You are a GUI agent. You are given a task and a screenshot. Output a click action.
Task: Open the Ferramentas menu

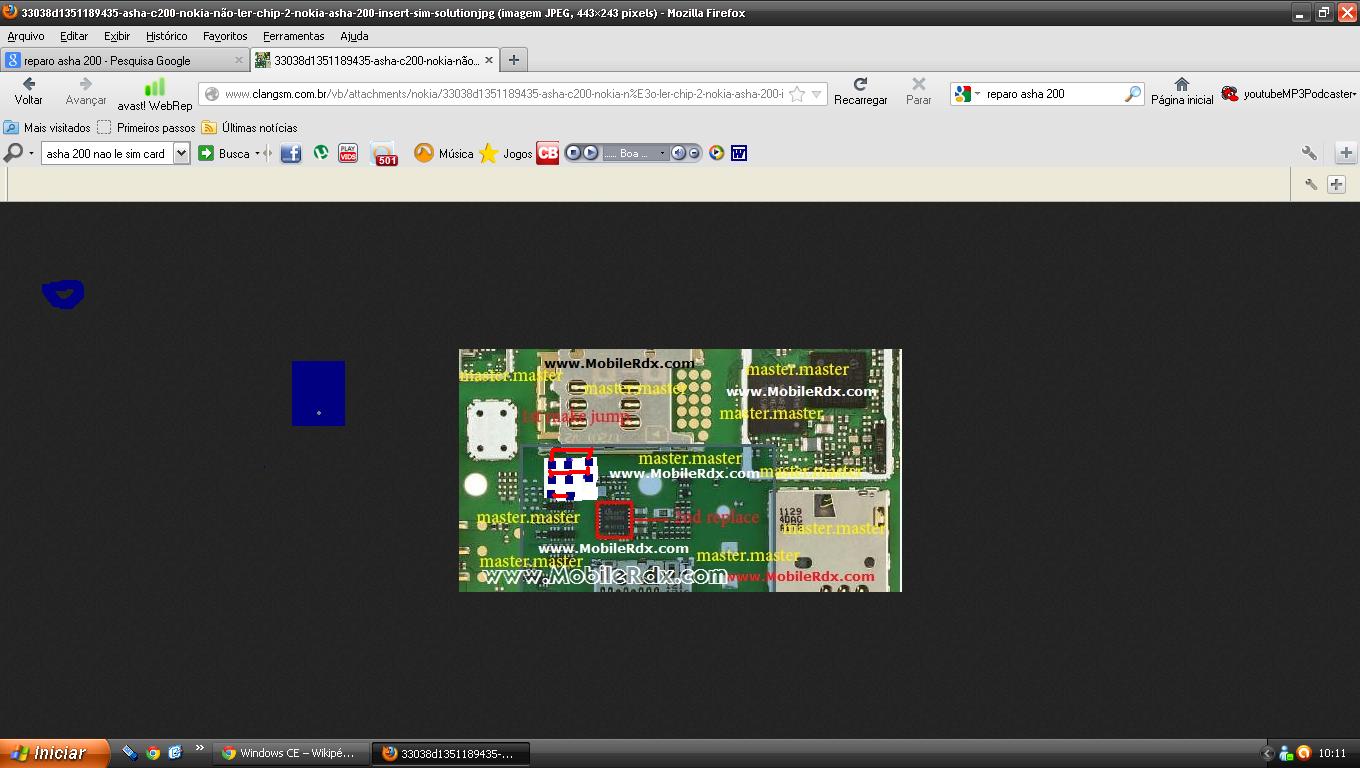tap(293, 36)
